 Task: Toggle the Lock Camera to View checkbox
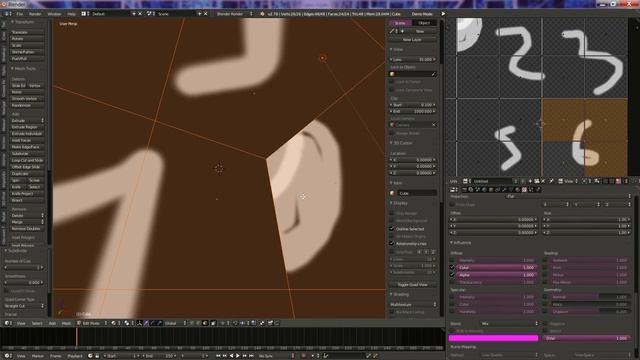pos(391,90)
